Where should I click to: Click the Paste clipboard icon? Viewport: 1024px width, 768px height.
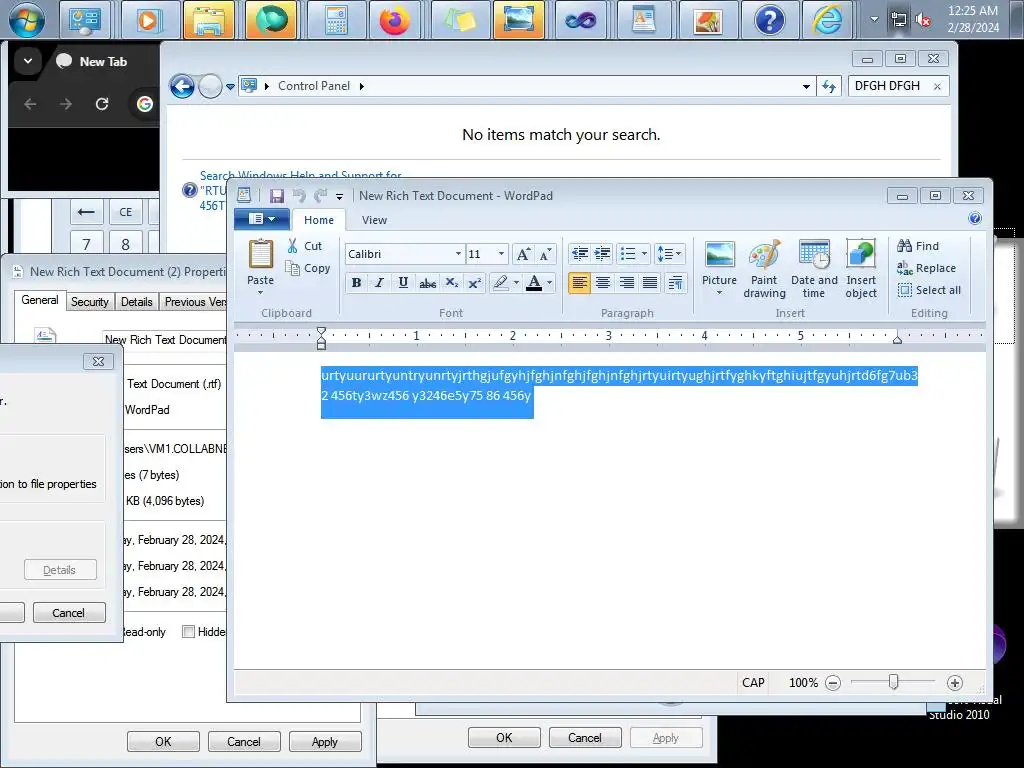click(x=261, y=254)
